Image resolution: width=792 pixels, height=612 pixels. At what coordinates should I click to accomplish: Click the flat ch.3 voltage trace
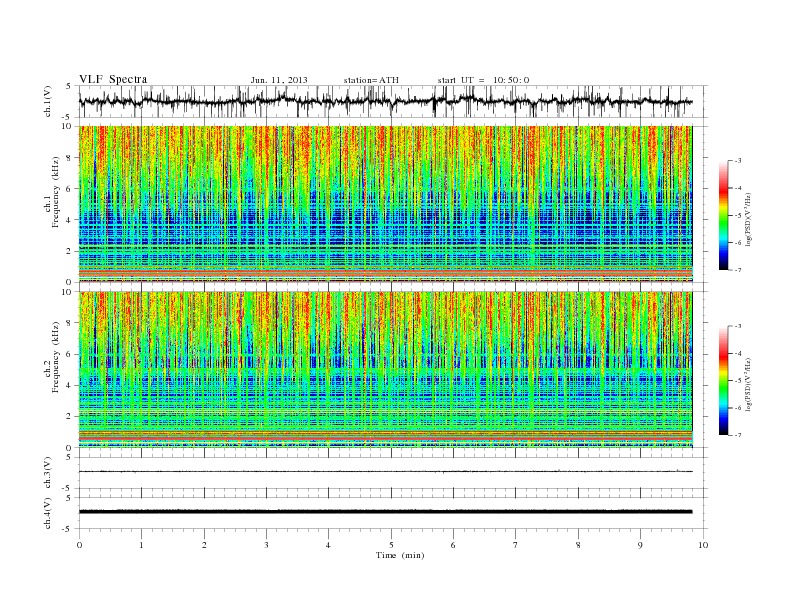pos(385,472)
